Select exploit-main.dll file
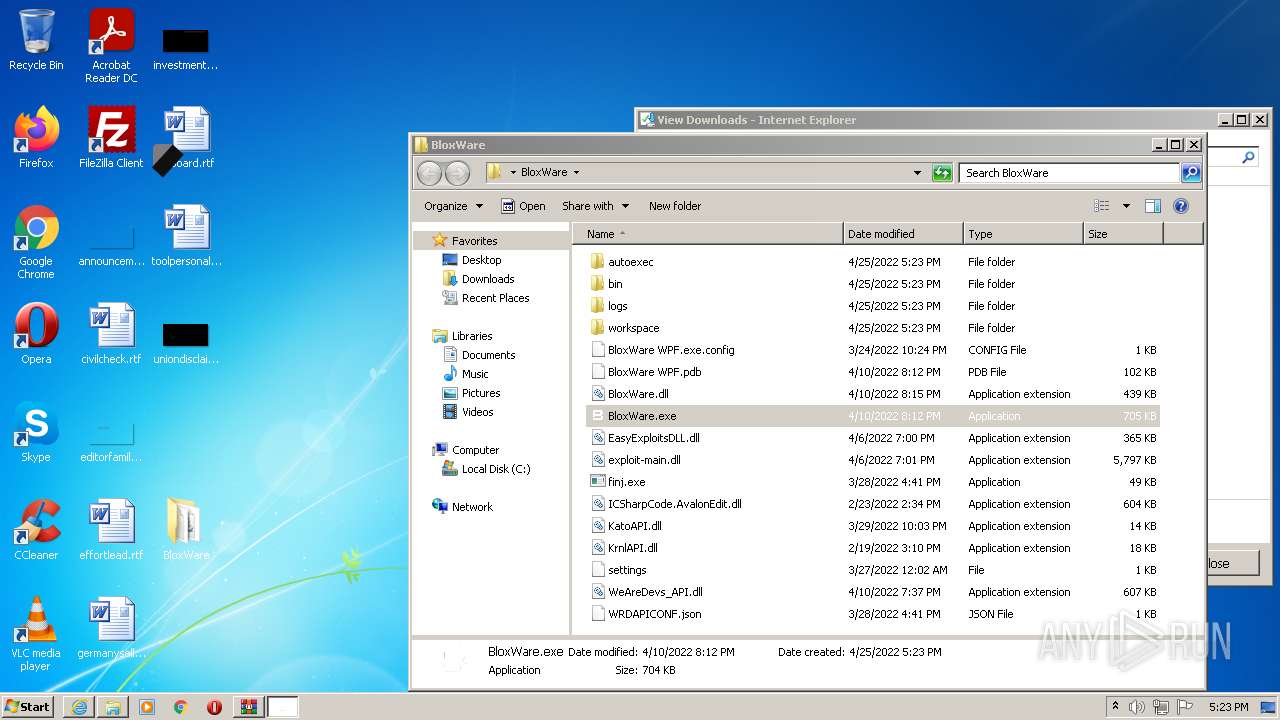The image size is (1280, 720). pos(872,460)
